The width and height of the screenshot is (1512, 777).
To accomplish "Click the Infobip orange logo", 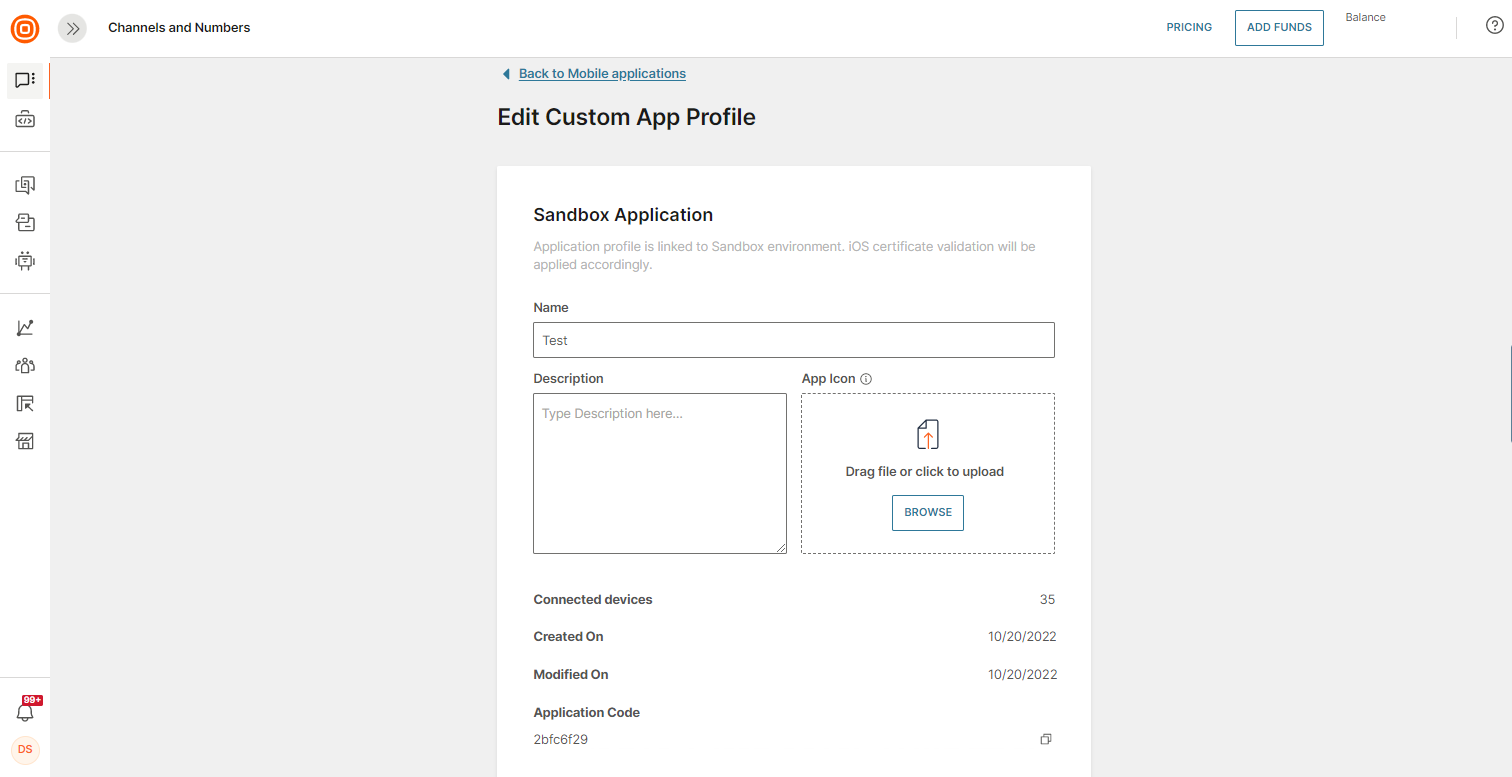I will (25, 28).
